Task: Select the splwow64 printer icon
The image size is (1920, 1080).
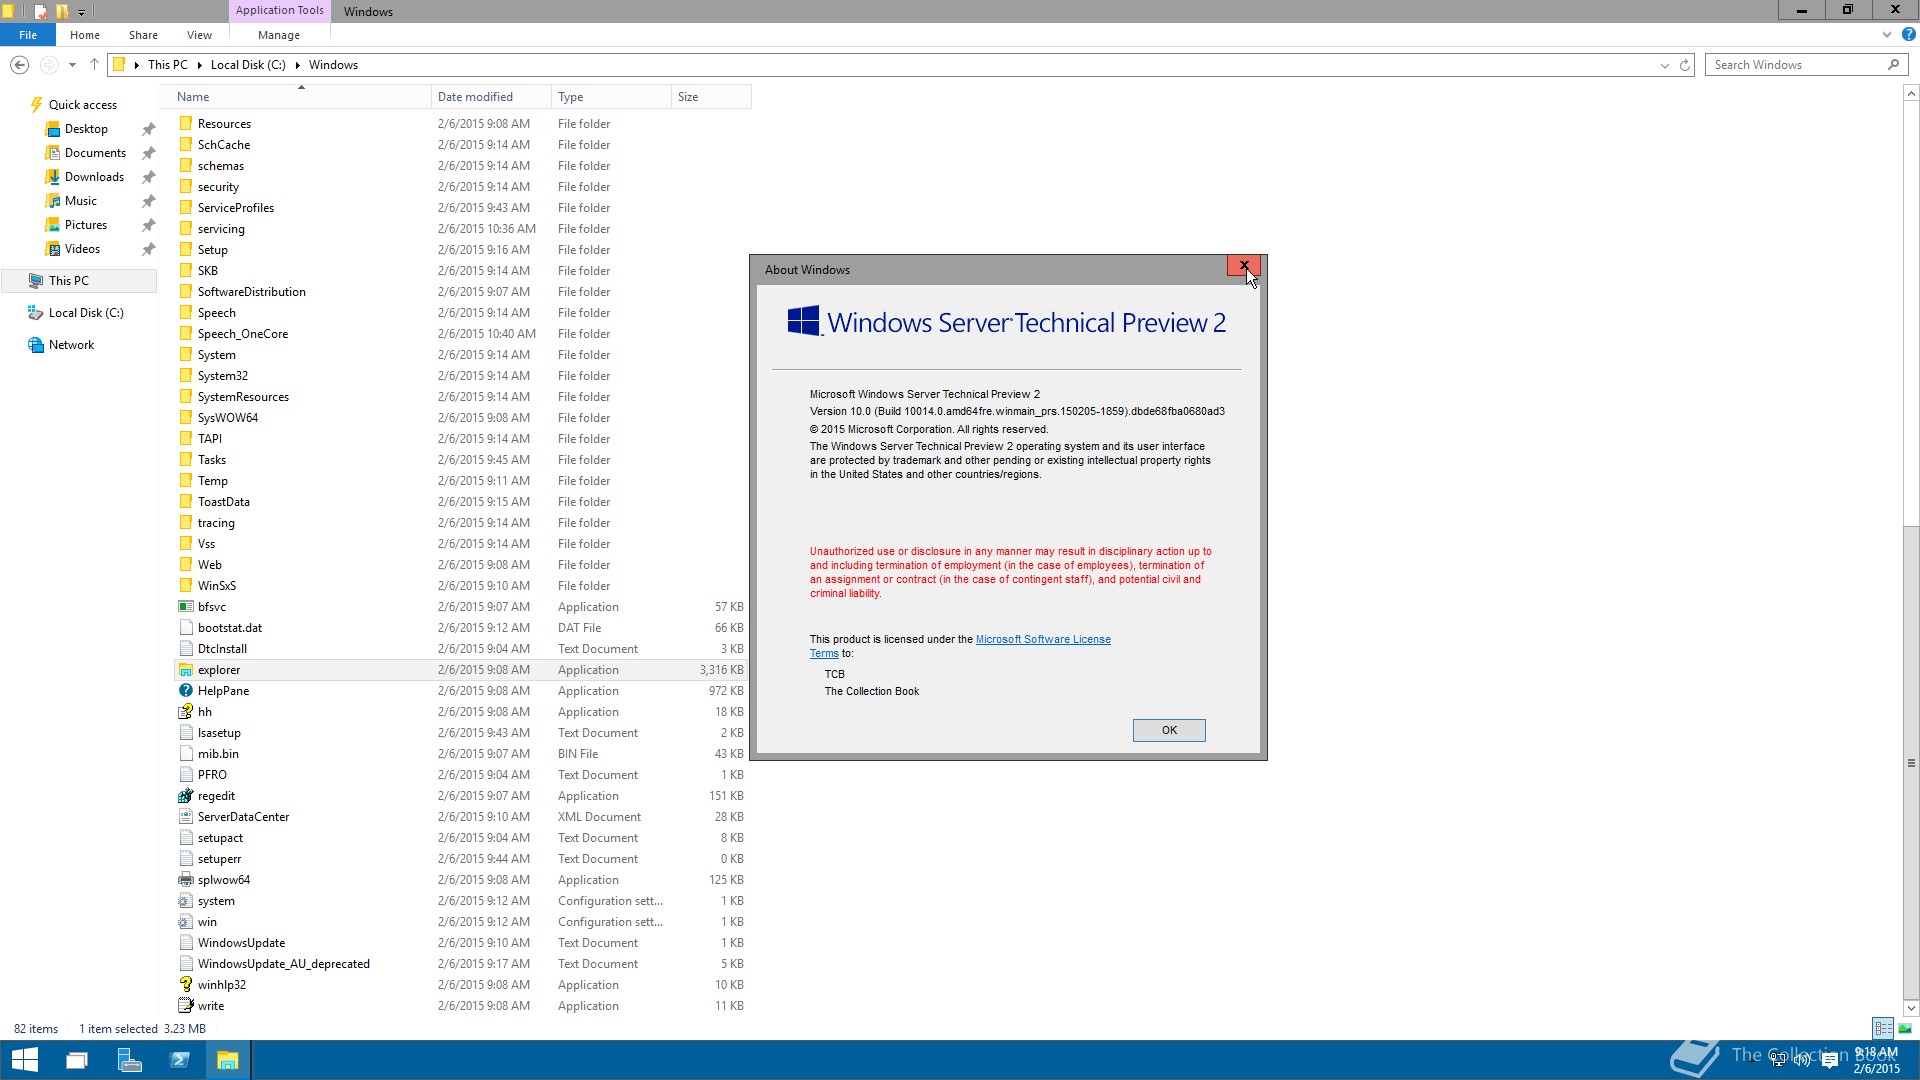Action: (x=186, y=880)
